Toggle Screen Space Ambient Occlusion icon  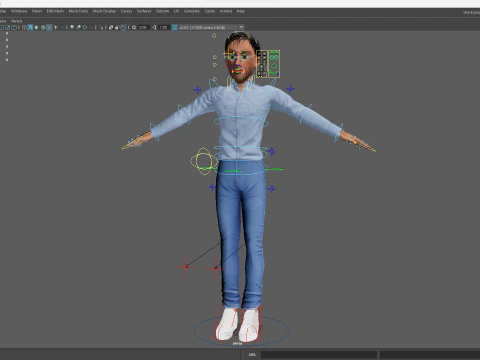pyautogui.click(x=72, y=27)
